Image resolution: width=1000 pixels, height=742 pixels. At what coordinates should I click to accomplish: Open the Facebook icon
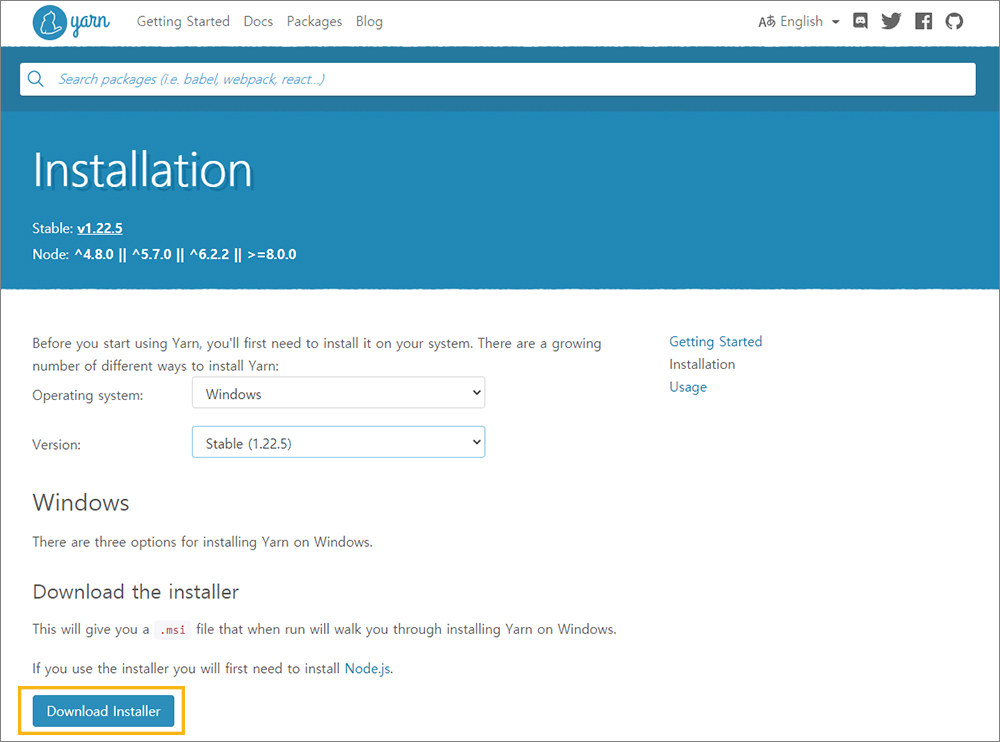(923, 21)
